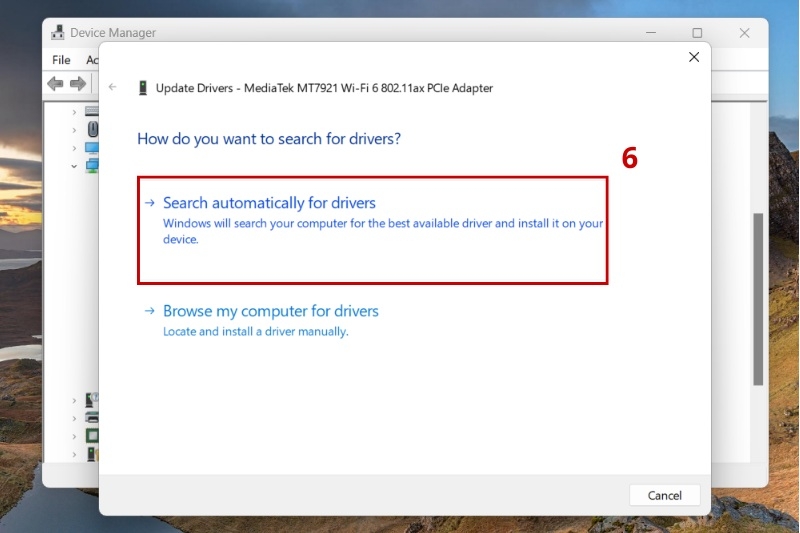Expand the monitor device category
800x533 pixels.
tap(74, 148)
